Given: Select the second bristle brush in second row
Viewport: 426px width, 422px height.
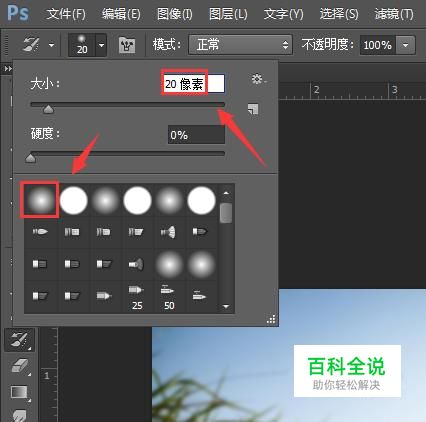Looking at the screenshot, I should [x=72, y=232].
